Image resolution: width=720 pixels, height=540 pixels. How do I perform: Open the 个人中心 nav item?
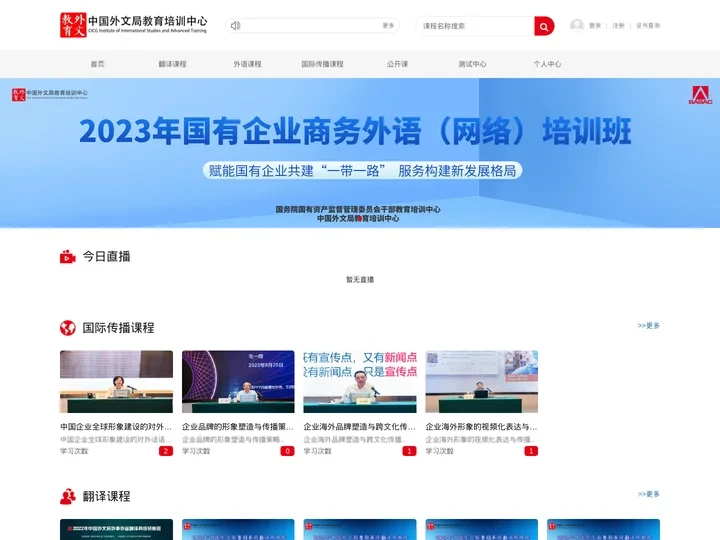tap(547, 64)
